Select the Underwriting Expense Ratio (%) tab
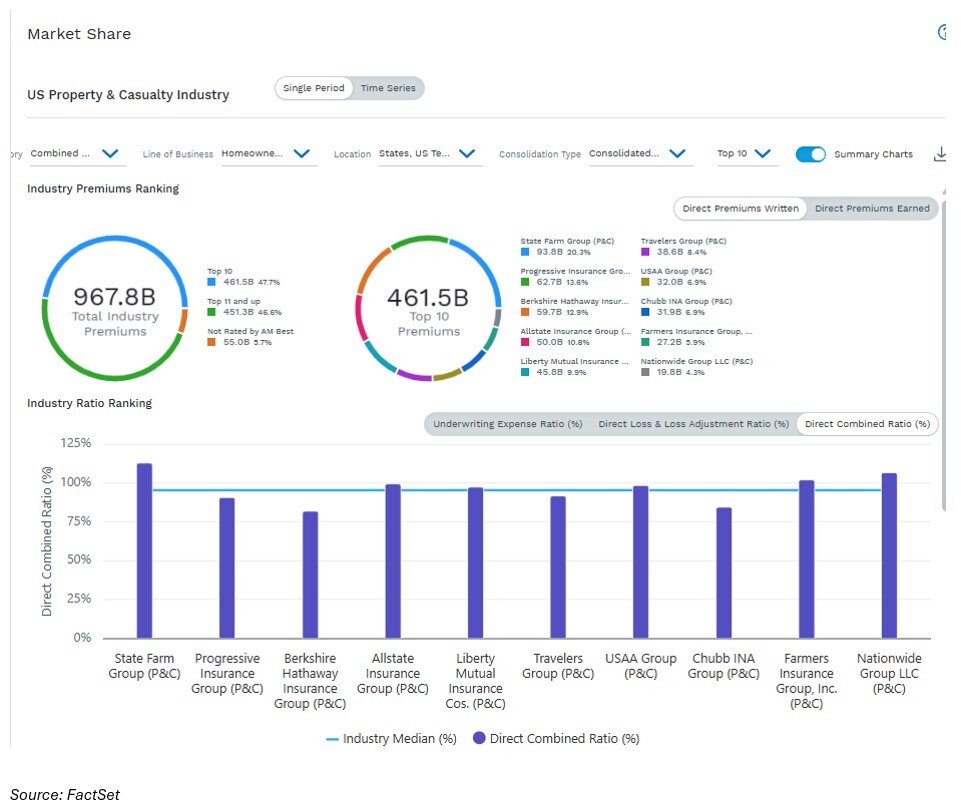The height and width of the screenshot is (809, 961). pyautogui.click(x=508, y=424)
